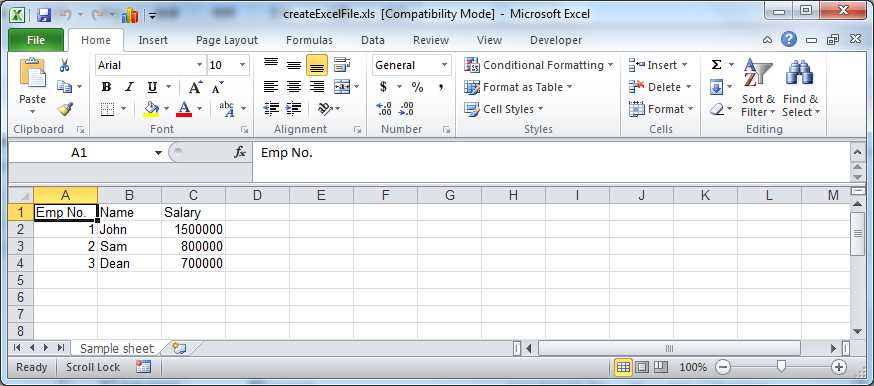The height and width of the screenshot is (386, 874).
Task: Switch to the Page Layout tab
Action: pyautogui.click(x=227, y=40)
